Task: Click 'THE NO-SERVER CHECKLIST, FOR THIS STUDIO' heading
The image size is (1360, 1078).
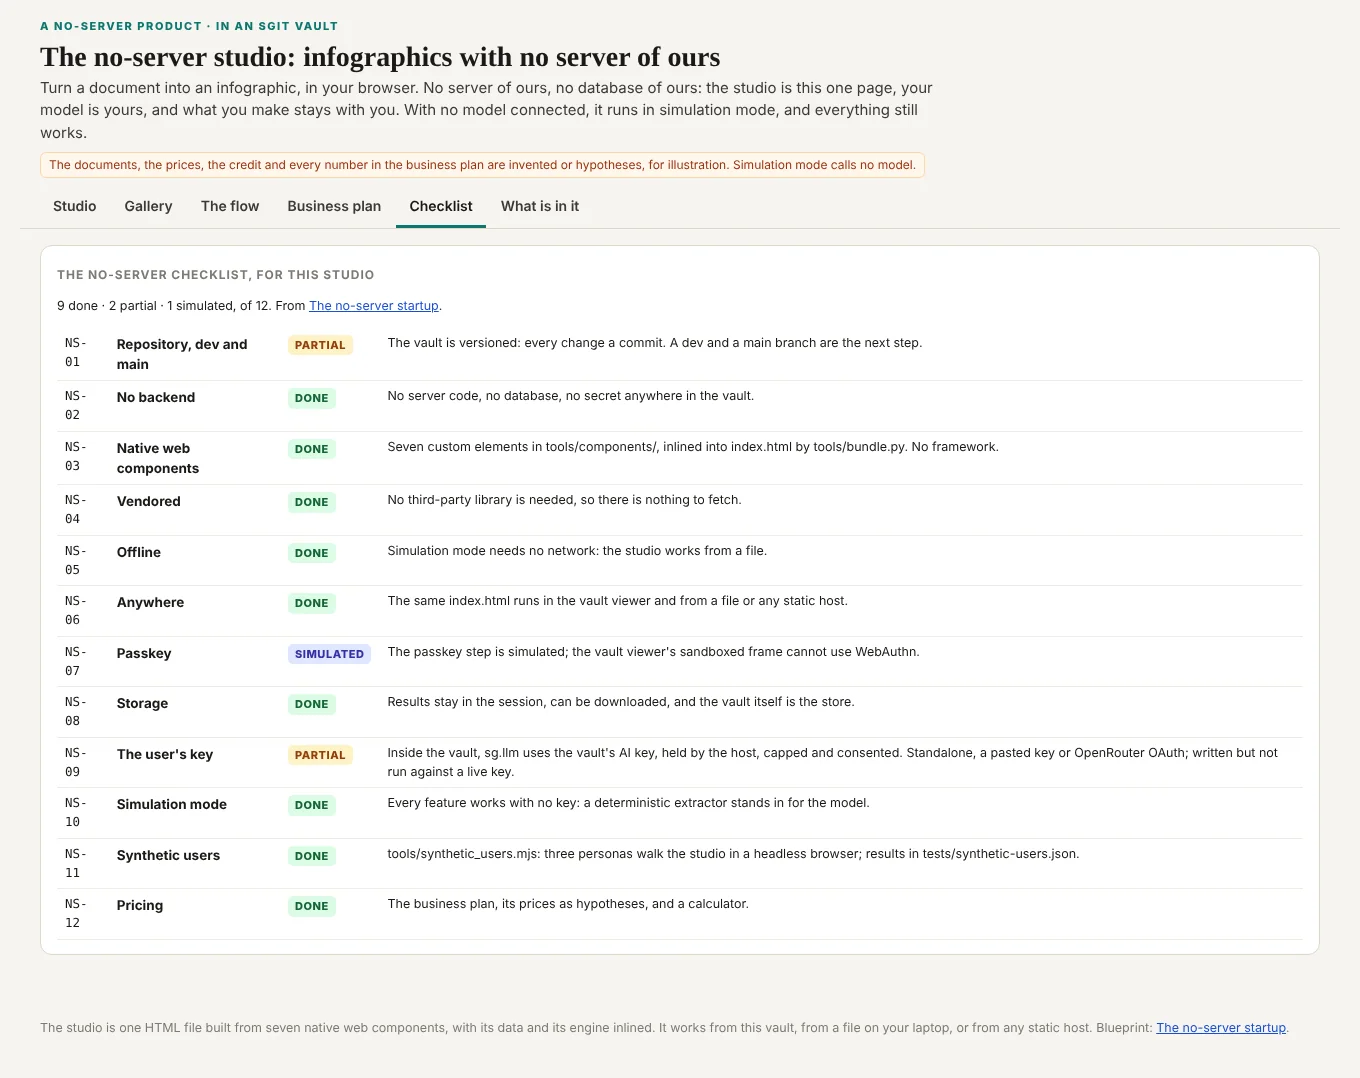Action: pos(216,275)
